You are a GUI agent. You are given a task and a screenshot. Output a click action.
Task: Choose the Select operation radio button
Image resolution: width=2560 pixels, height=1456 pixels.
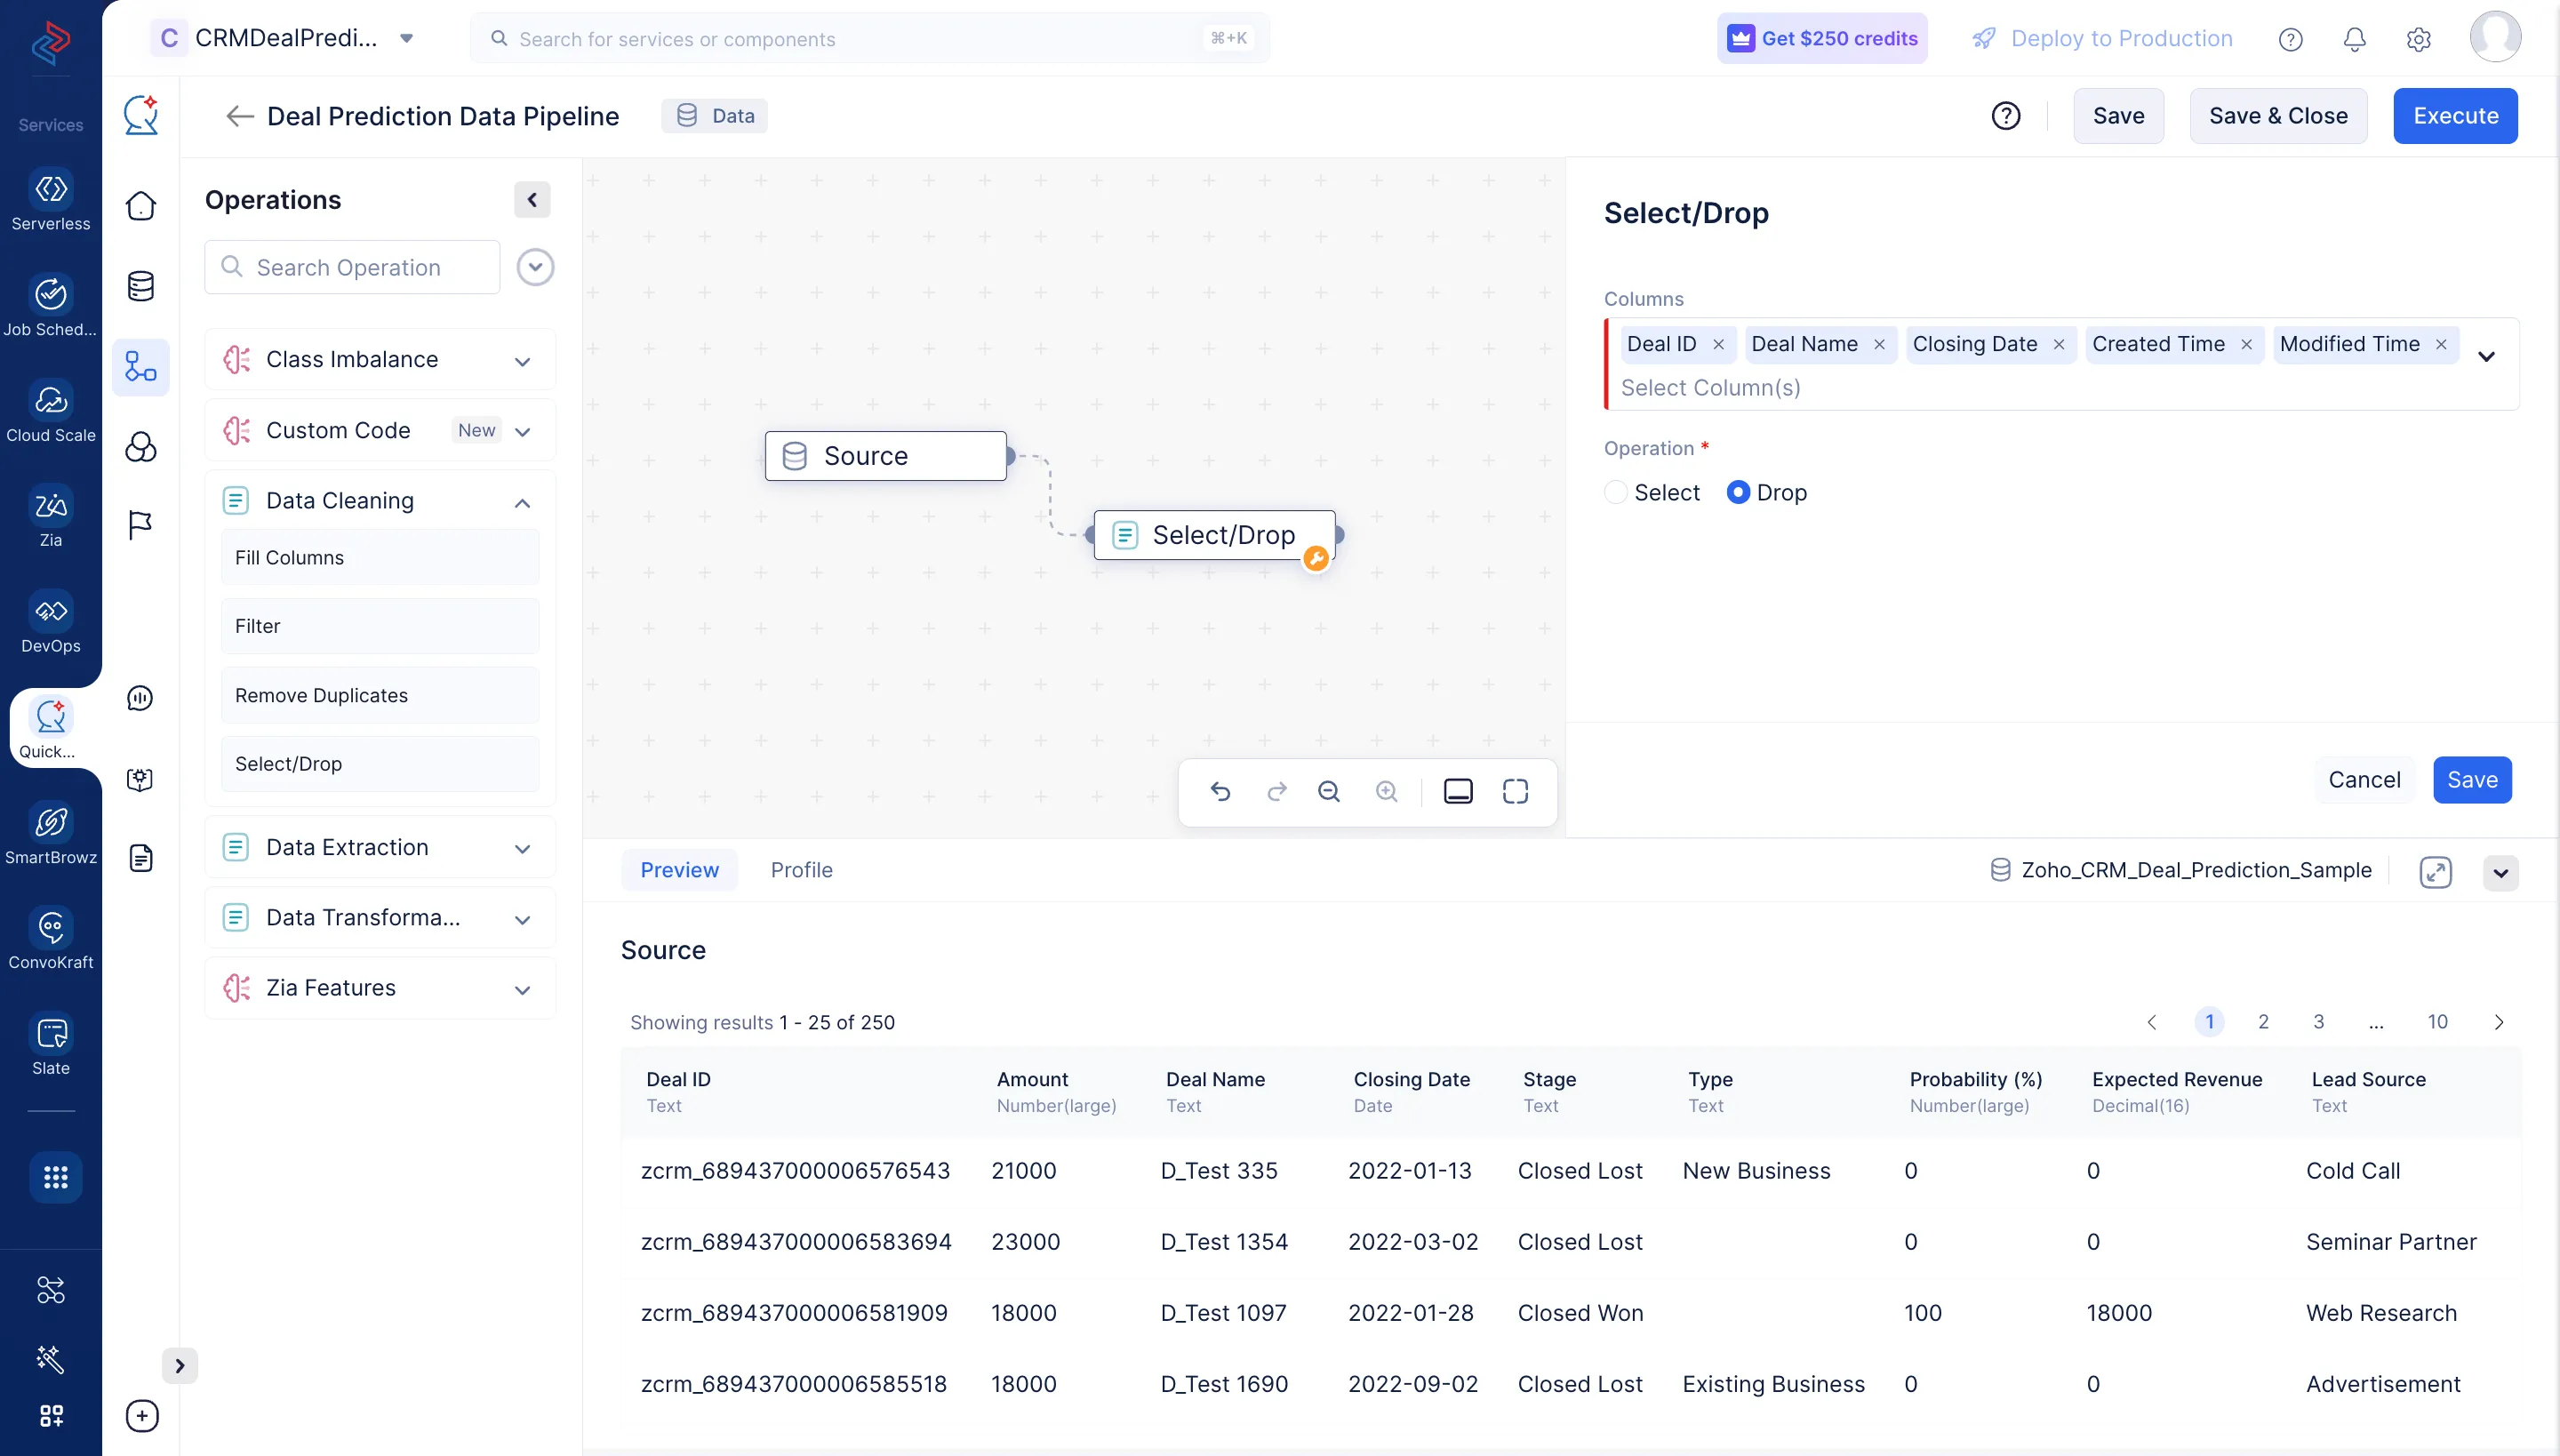point(1615,493)
